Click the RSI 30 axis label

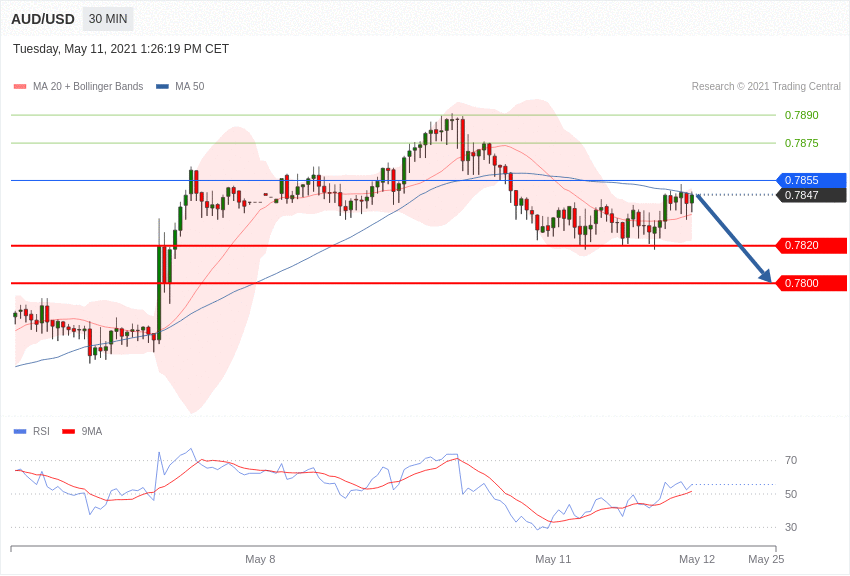point(791,527)
